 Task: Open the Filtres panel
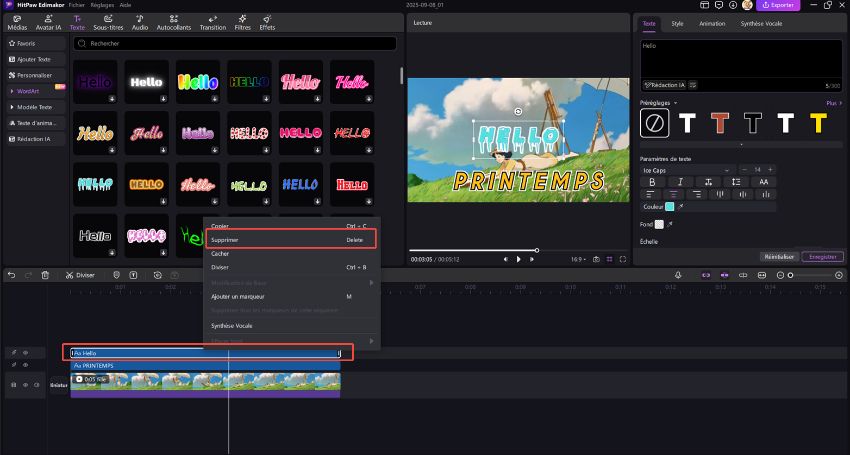coord(242,22)
